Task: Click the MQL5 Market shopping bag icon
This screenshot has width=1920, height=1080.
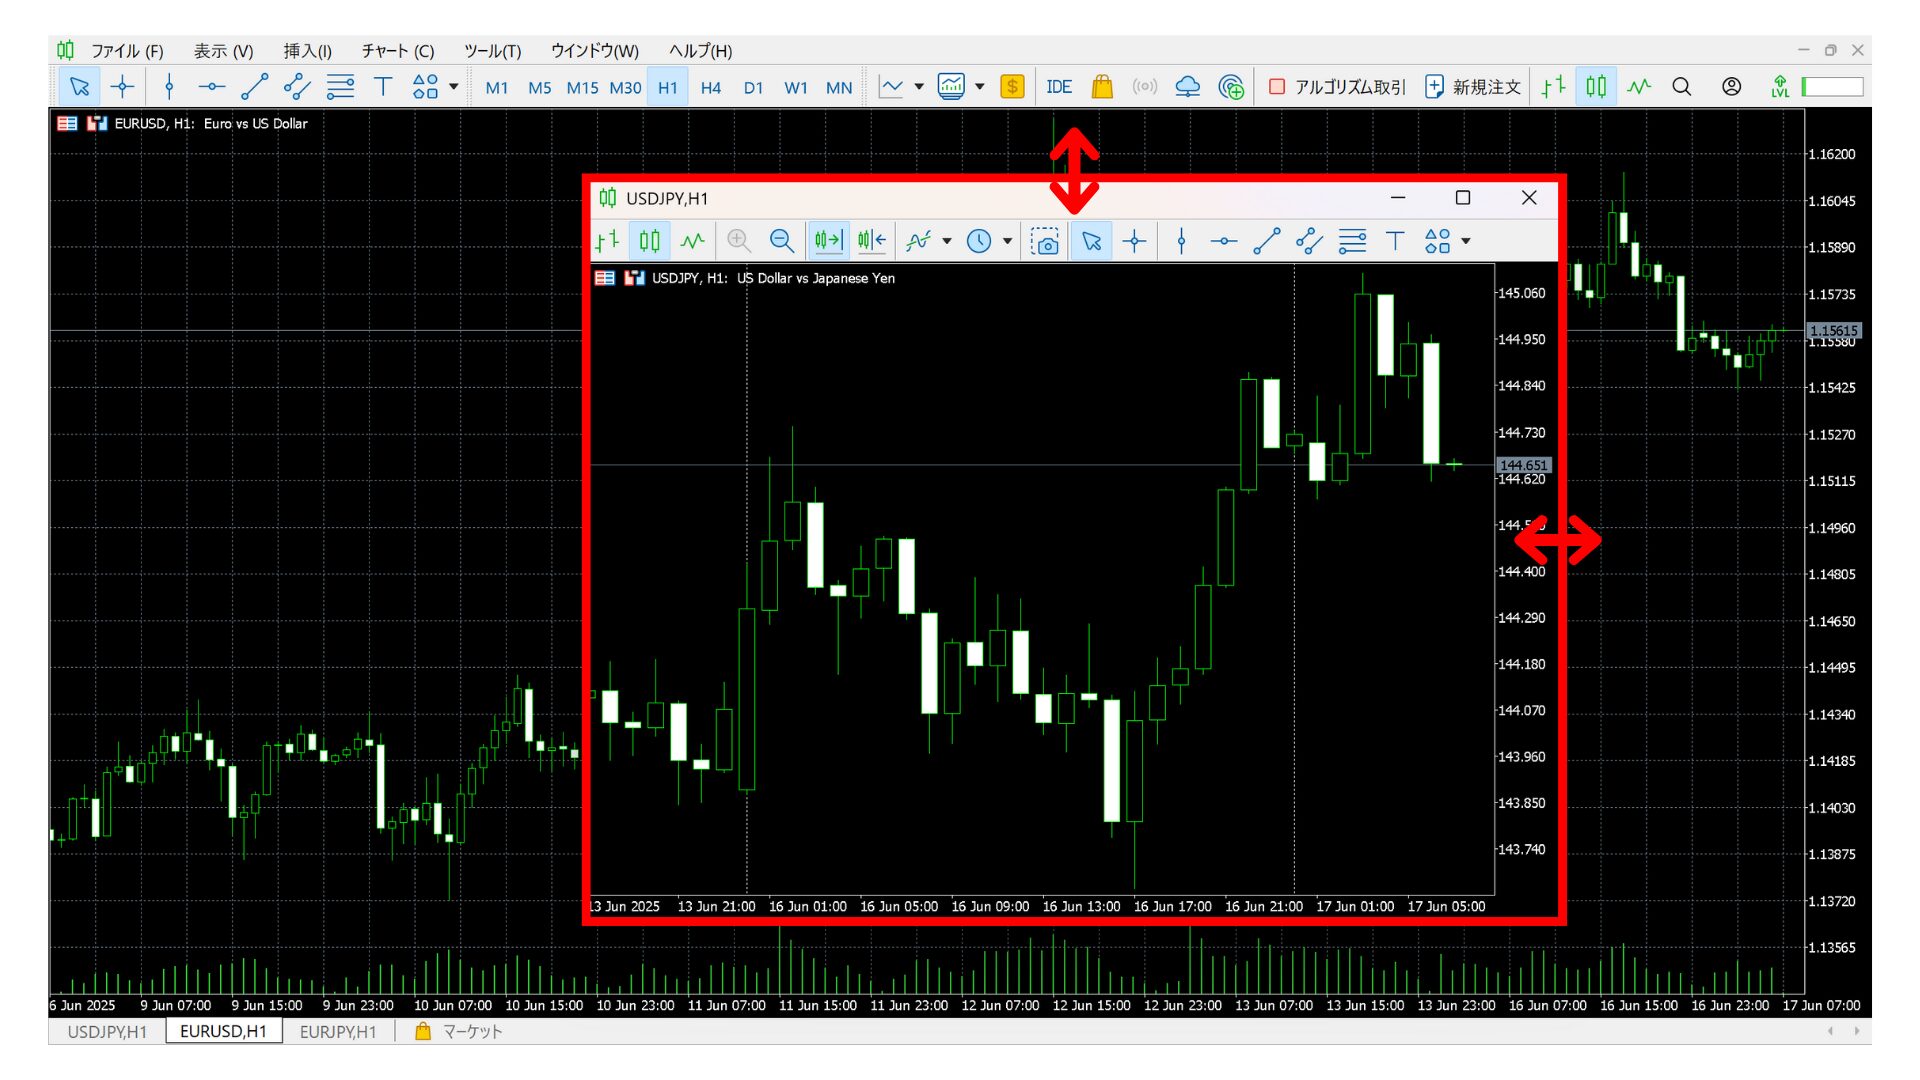Action: pyautogui.click(x=1102, y=87)
